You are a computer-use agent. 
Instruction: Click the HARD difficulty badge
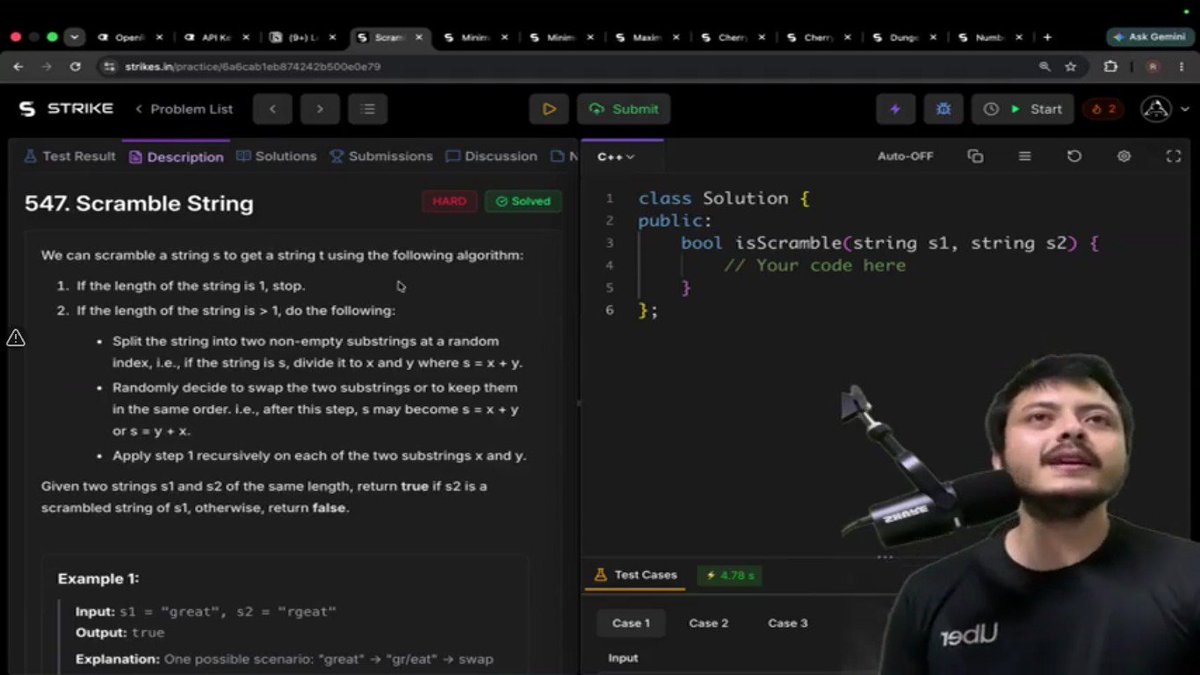coord(449,201)
